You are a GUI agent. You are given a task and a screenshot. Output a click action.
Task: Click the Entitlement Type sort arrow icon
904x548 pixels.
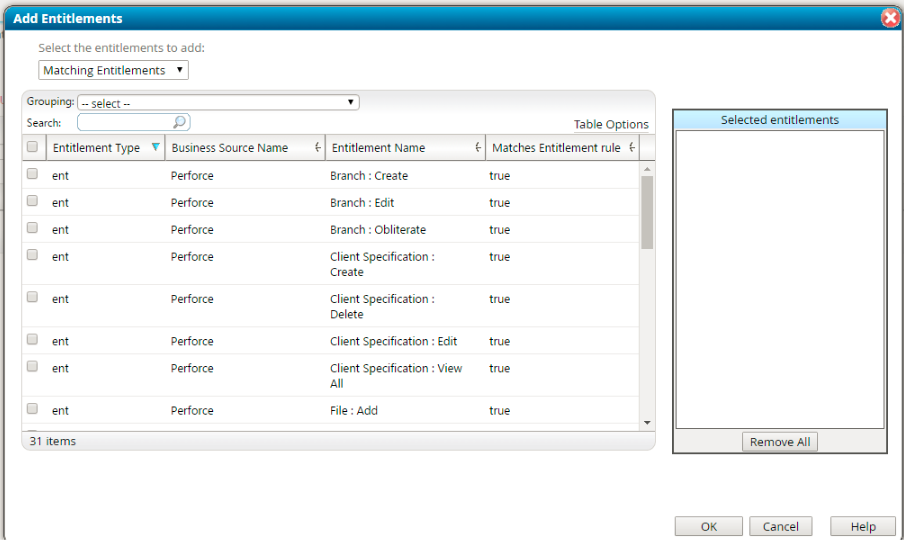pyautogui.click(x=155, y=148)
